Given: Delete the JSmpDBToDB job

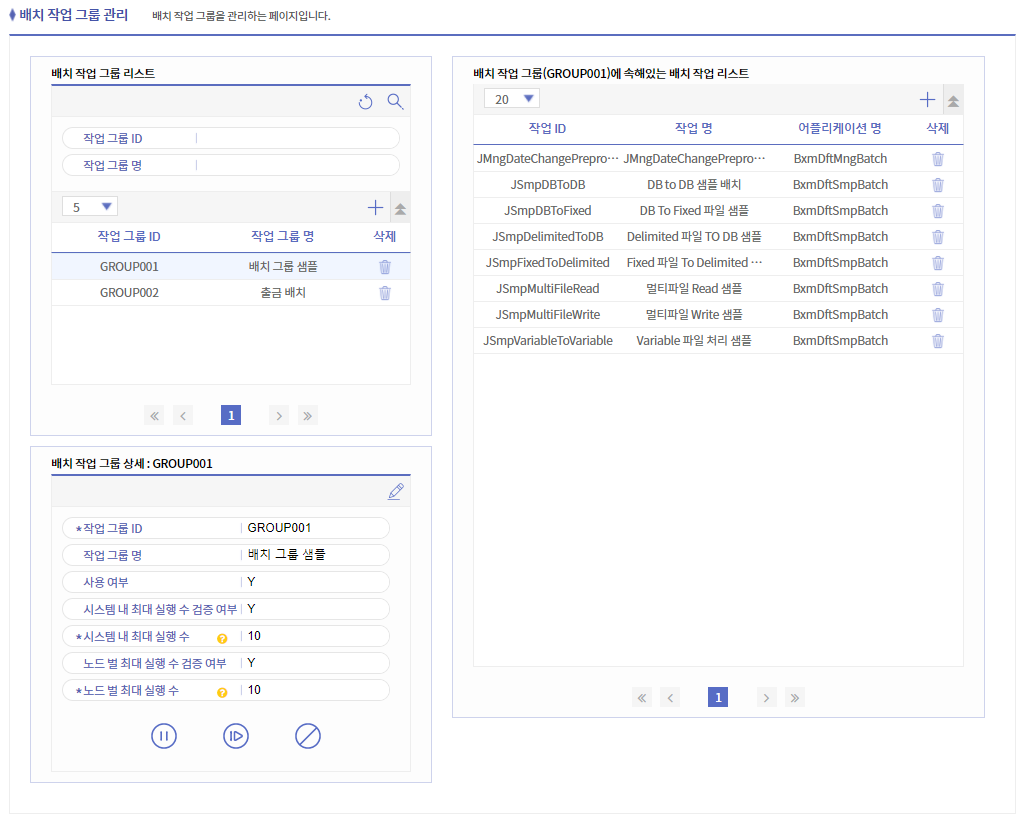Looking at the screenshot, I should [938, 185].
